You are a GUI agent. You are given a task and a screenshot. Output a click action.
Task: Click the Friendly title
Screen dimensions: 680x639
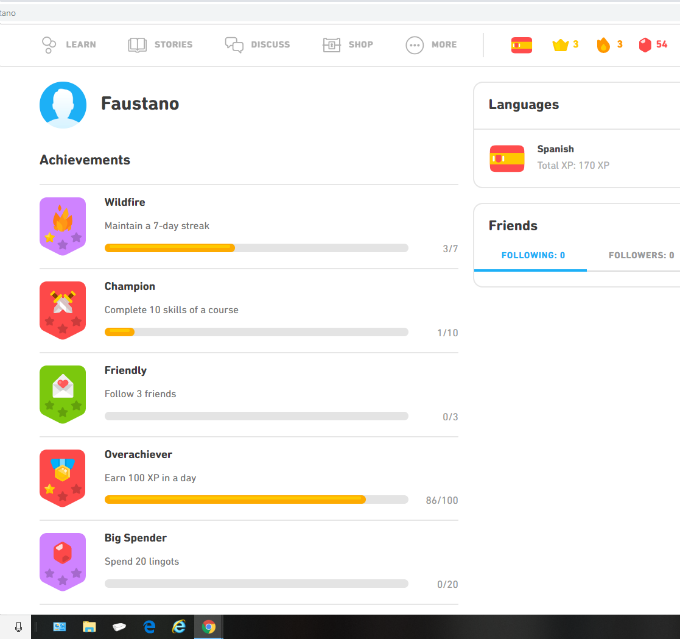[x=125, y=371]
